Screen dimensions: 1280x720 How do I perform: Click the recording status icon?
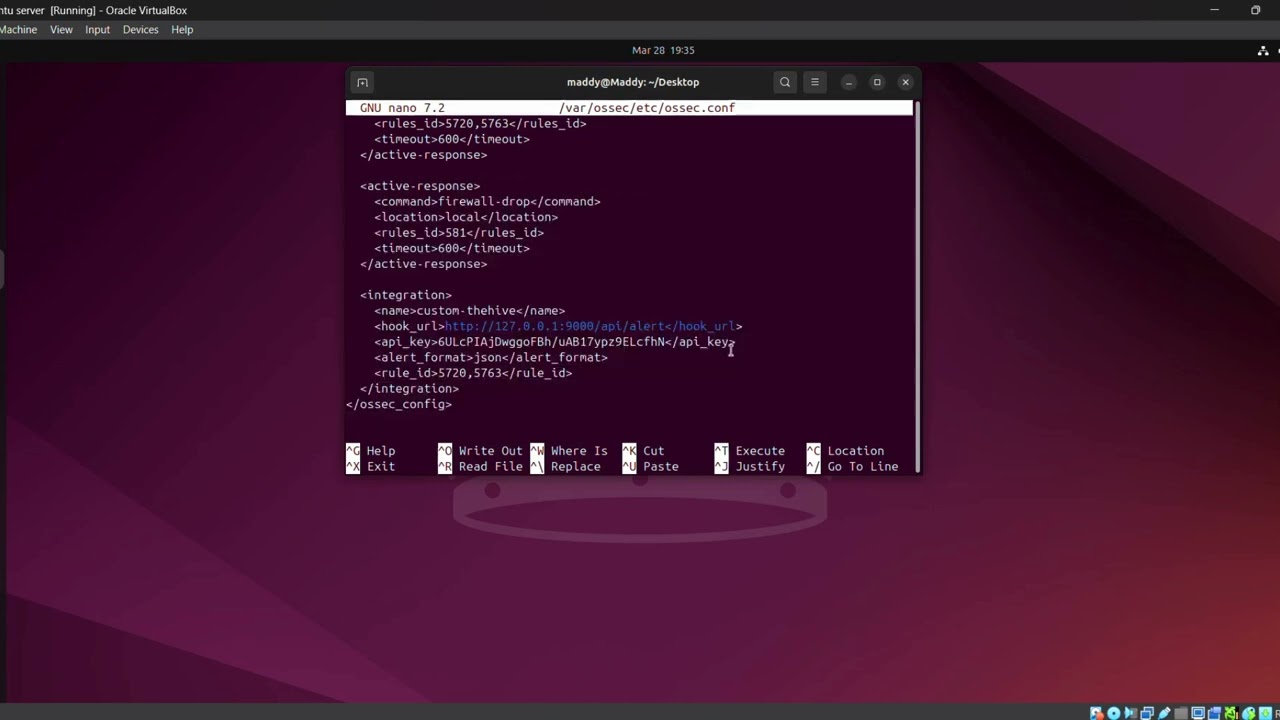pyautogui.click(x=1215, y=713)
